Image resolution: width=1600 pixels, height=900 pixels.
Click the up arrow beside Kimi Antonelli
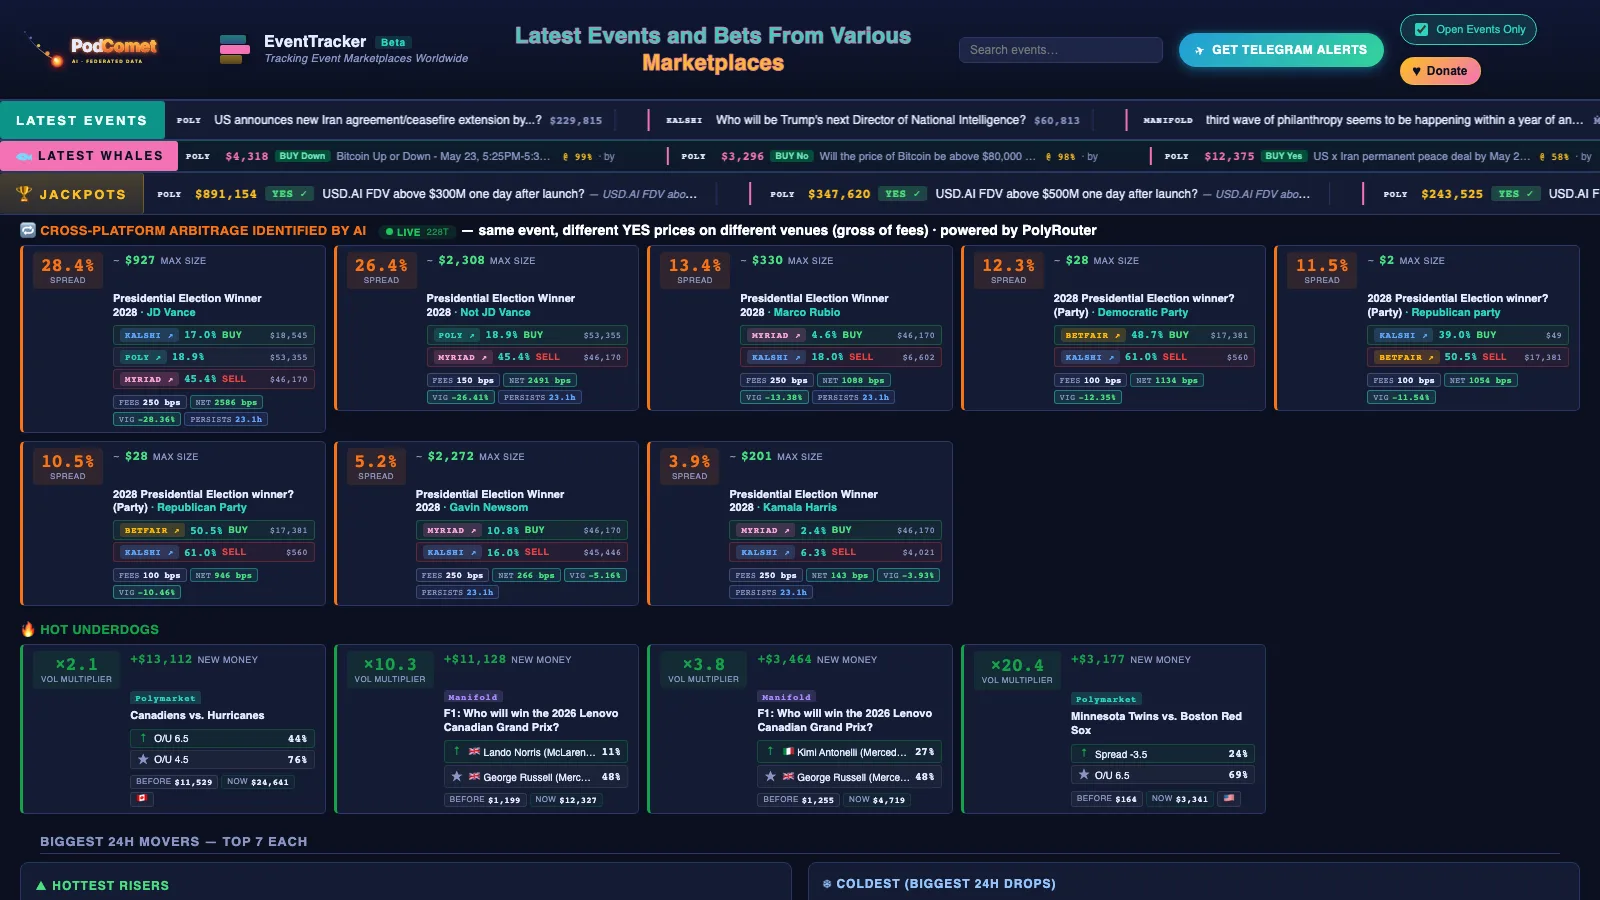pos(770,751)
